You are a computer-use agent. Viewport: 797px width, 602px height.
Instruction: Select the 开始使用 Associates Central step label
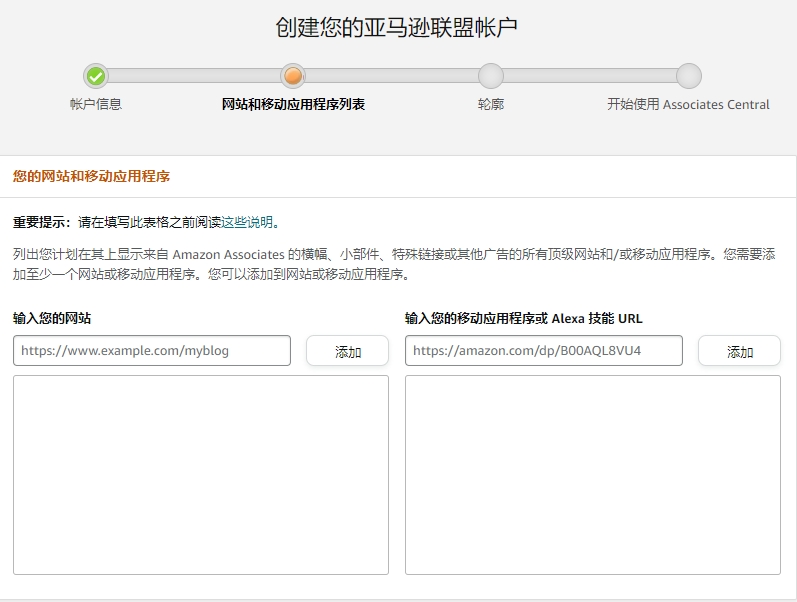[x=688, y=104]
